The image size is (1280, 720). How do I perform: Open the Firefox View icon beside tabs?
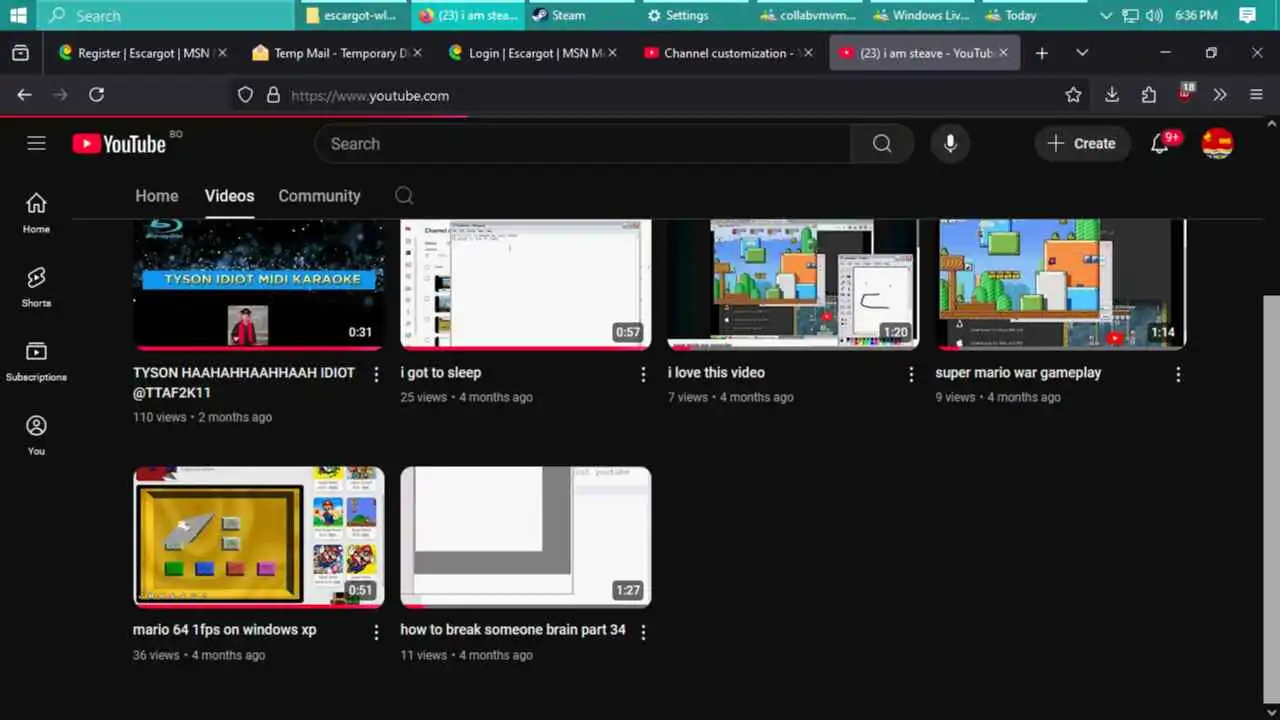[x=20, y=53]
